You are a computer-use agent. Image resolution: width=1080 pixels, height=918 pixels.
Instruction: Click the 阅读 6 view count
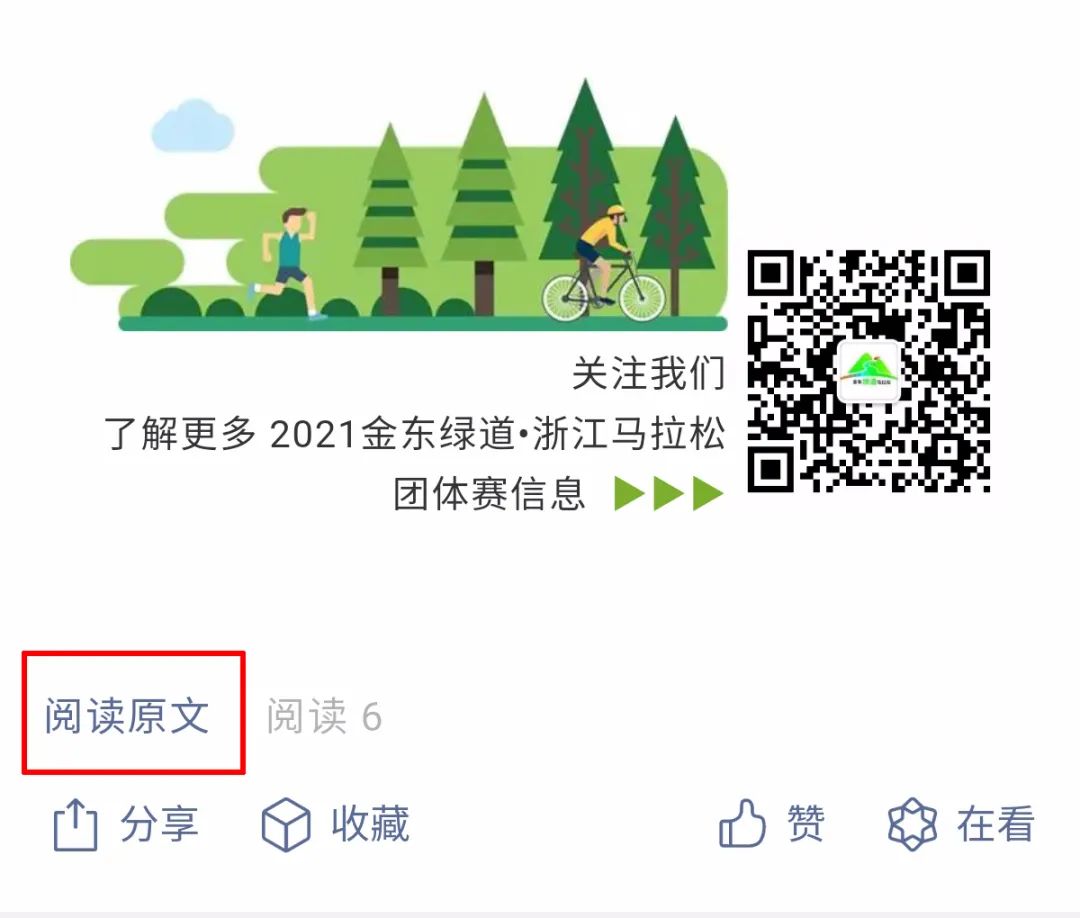pyautogui.click(x=324, y=716)
